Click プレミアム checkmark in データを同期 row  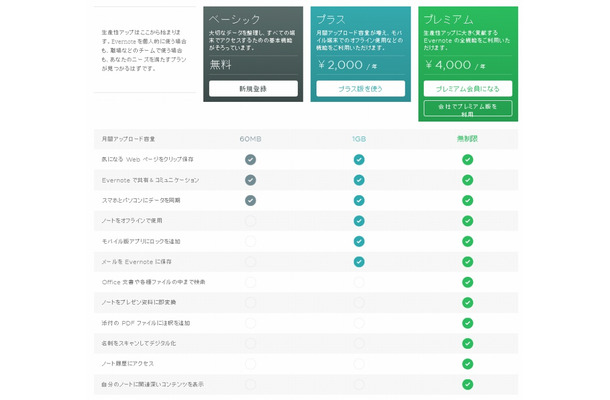(x=468, y=200)
